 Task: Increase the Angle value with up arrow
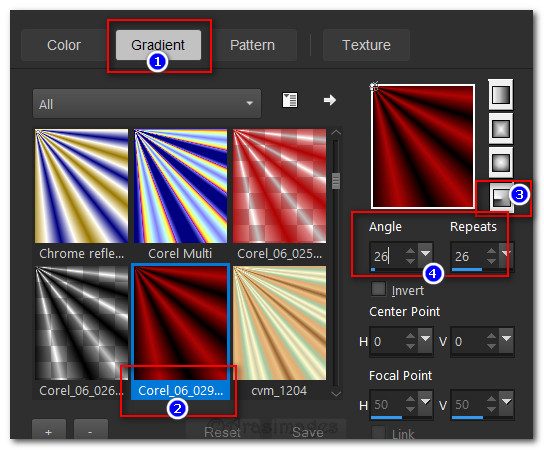410,251
